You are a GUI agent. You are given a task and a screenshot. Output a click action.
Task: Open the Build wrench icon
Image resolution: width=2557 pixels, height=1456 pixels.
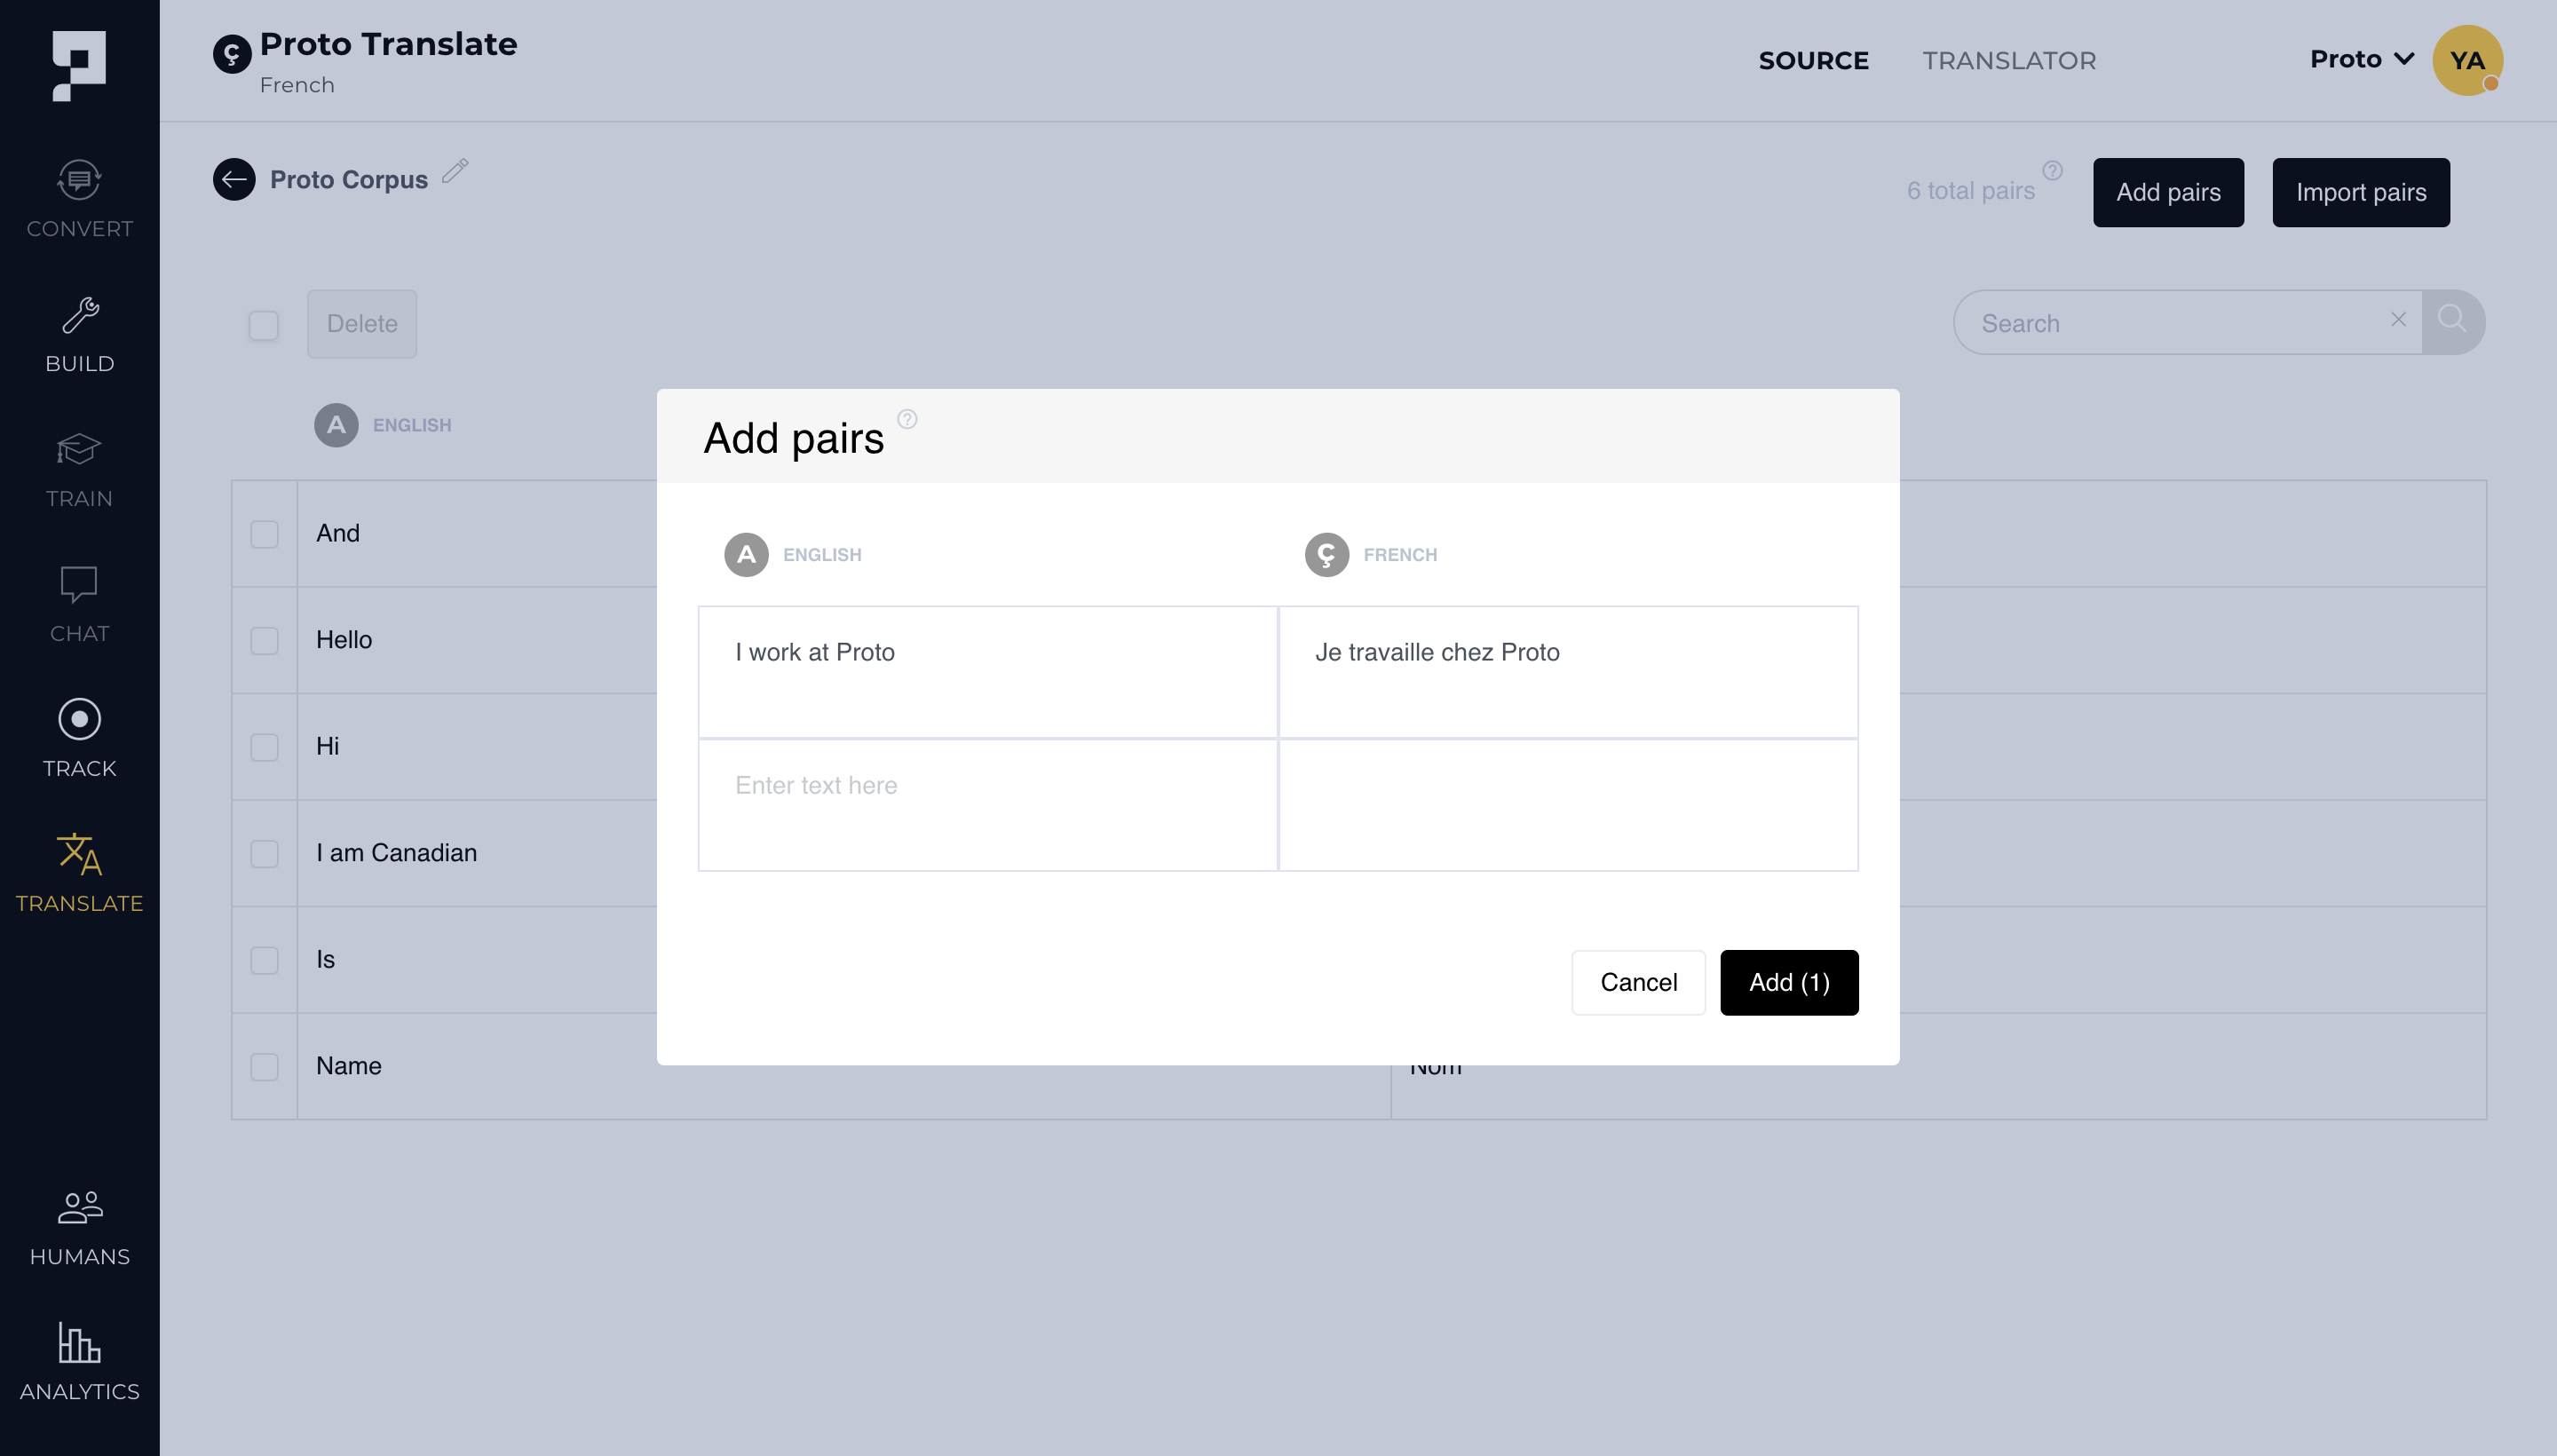[x=80, y=316]
